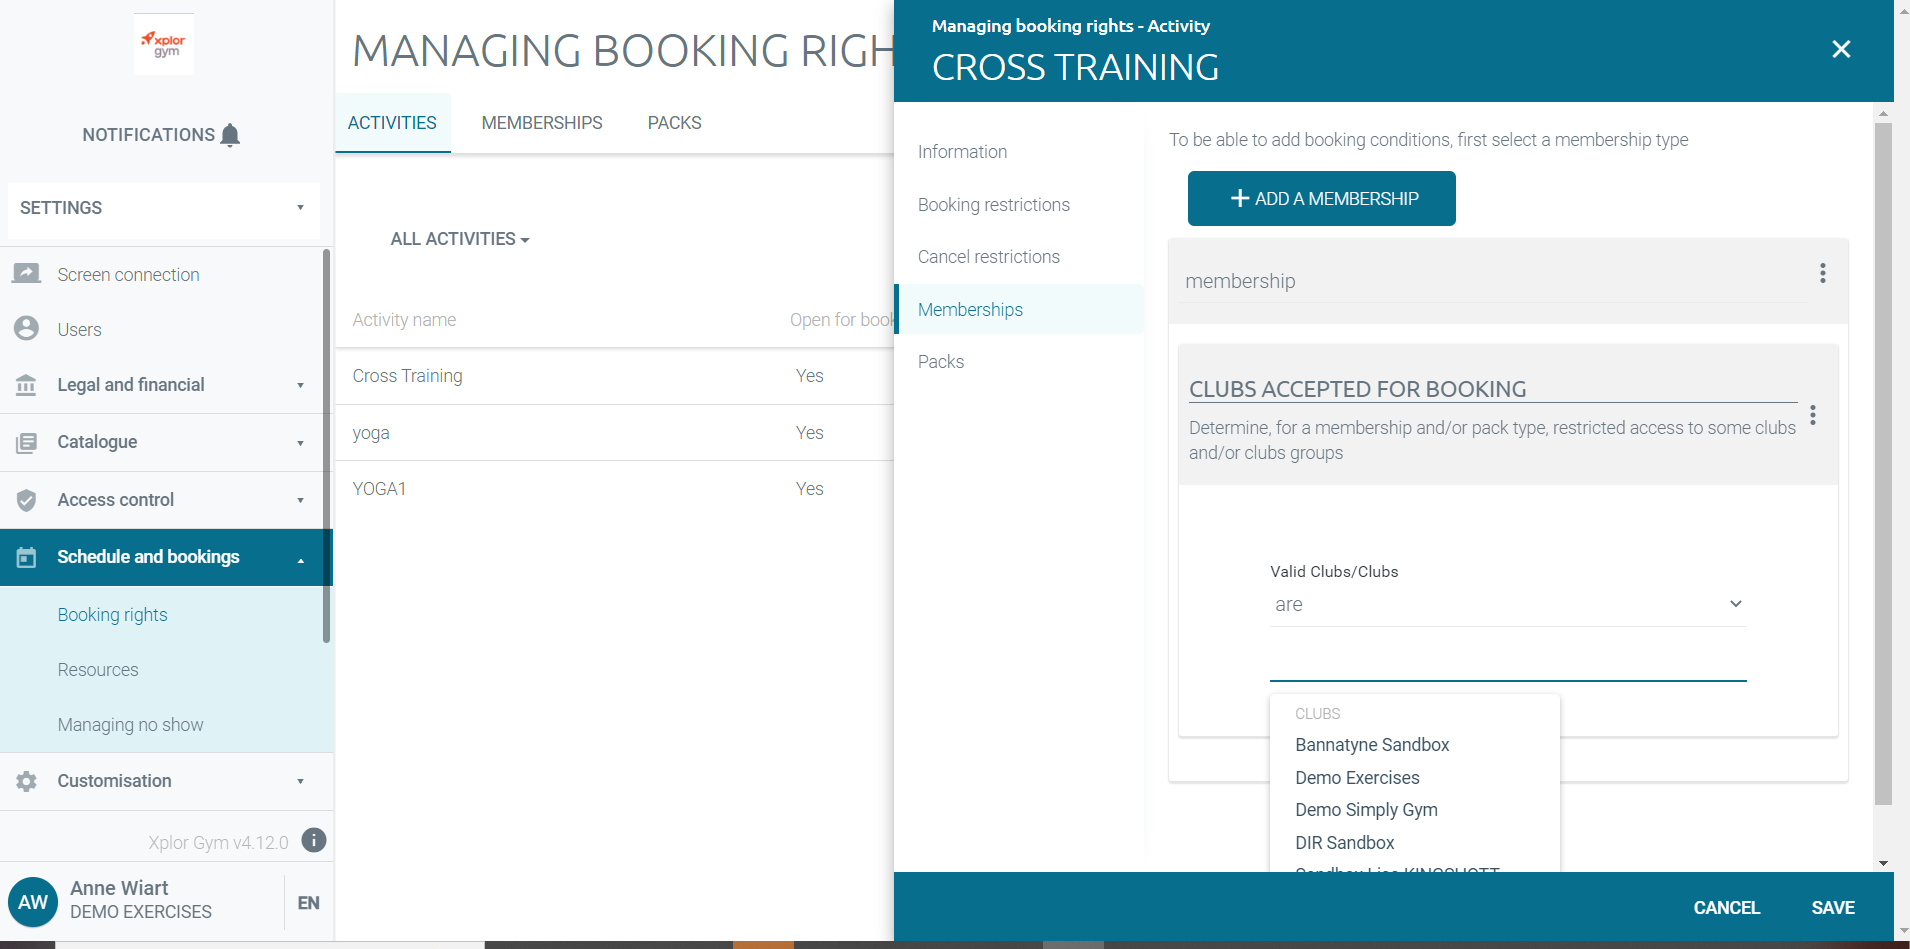Open YOGA1 activity row
1910x949 pixels.
[614, 489]
